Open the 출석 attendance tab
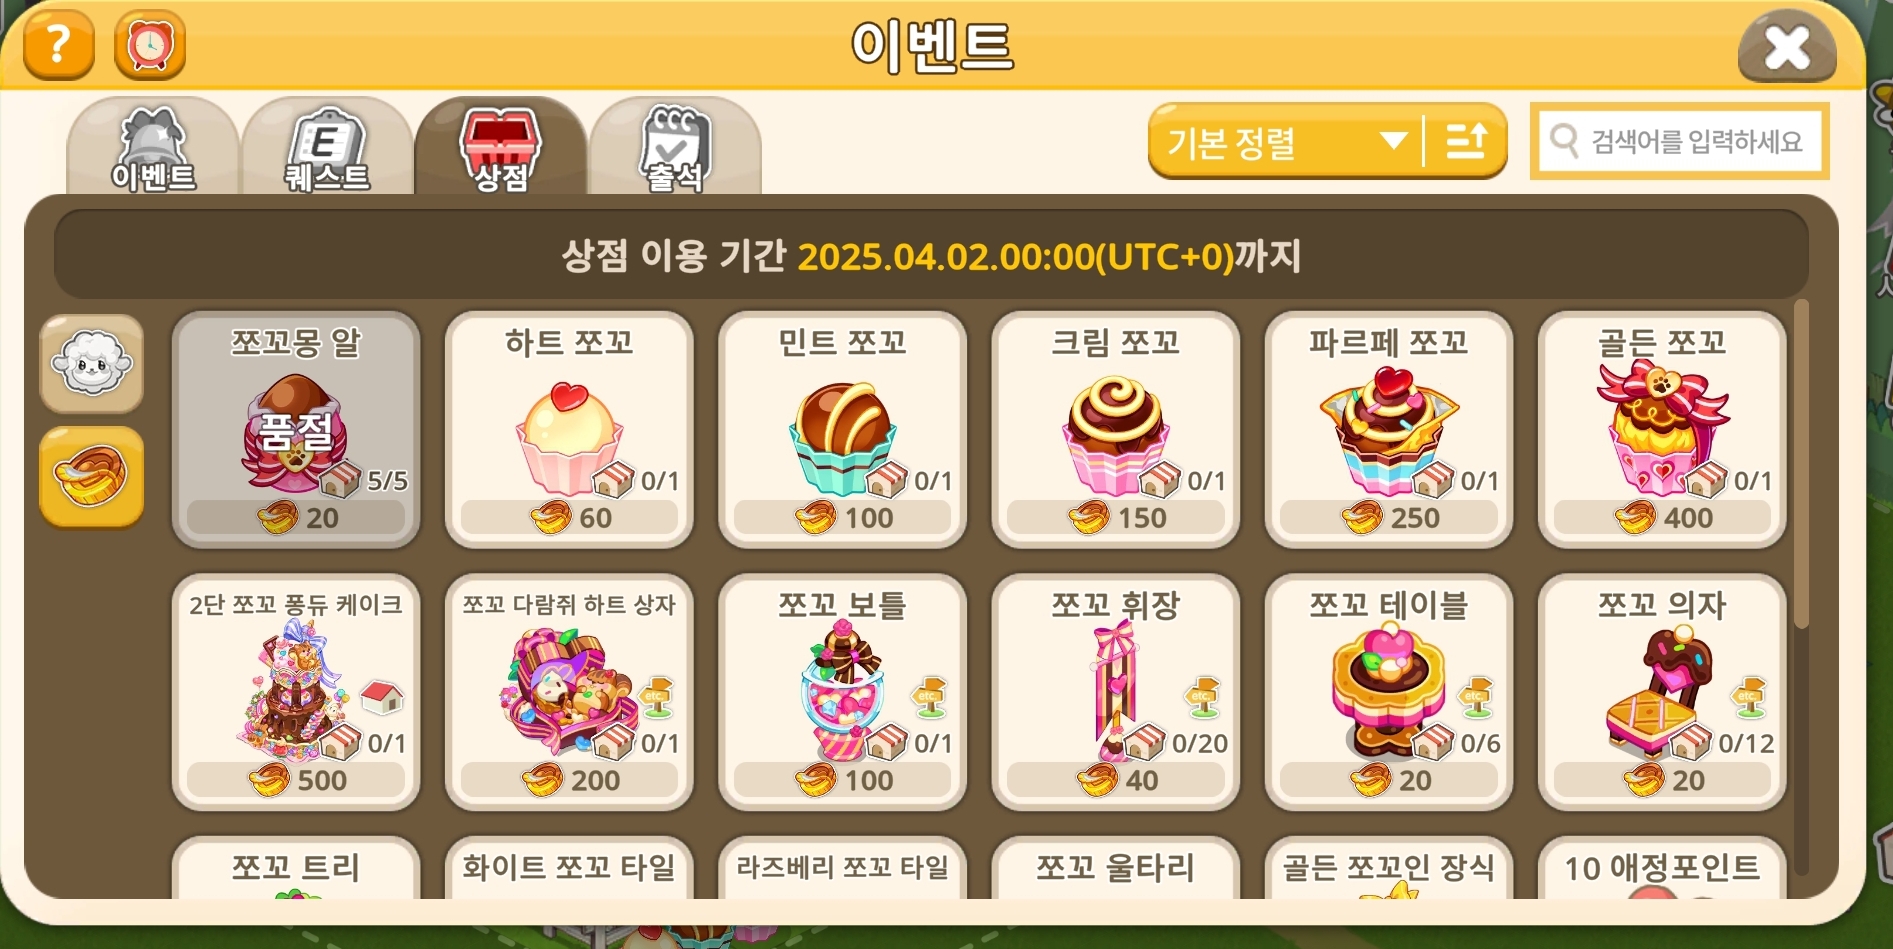The height and width of the screenshot is (949, 1893). tap(675, 147)
